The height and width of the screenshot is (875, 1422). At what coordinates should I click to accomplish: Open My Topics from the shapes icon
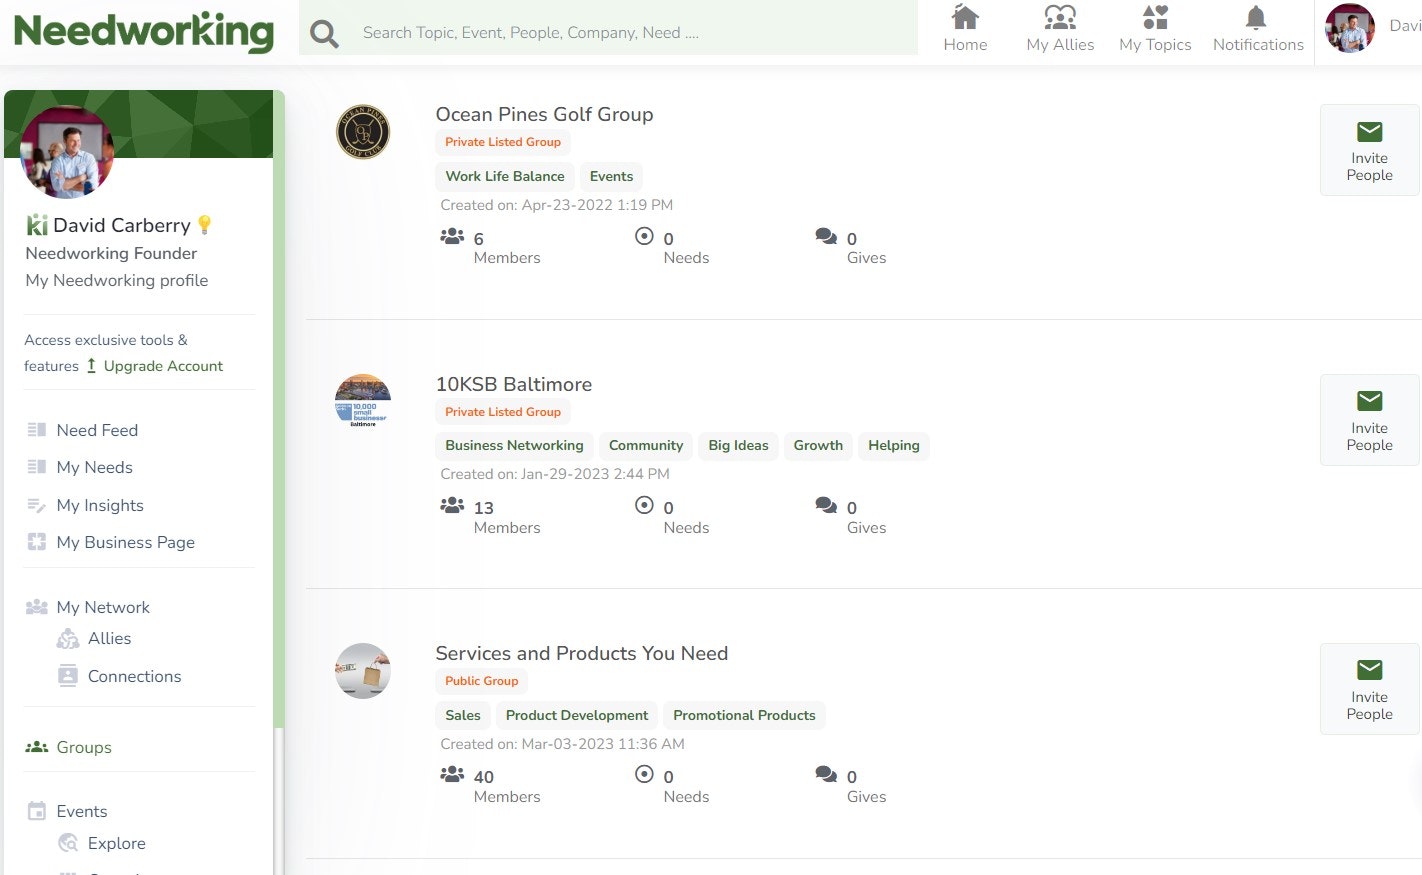(x=1155, y=17)
